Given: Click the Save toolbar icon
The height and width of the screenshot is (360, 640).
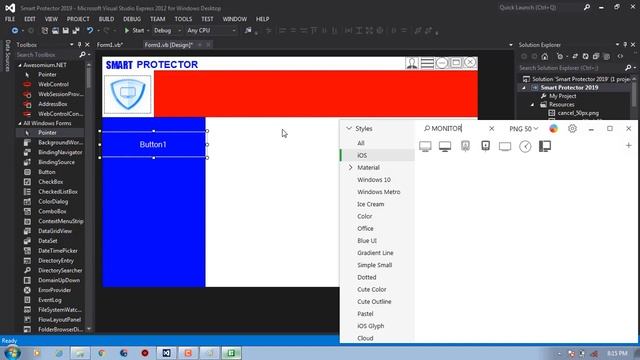Looking at the screenshot, I should pos(65,31).
